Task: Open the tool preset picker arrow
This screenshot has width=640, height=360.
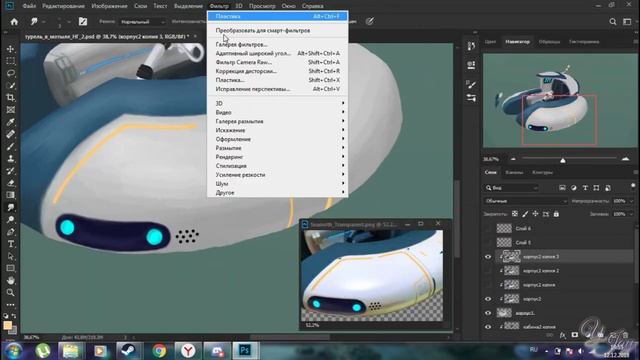Action: click(x=44, y=22)
